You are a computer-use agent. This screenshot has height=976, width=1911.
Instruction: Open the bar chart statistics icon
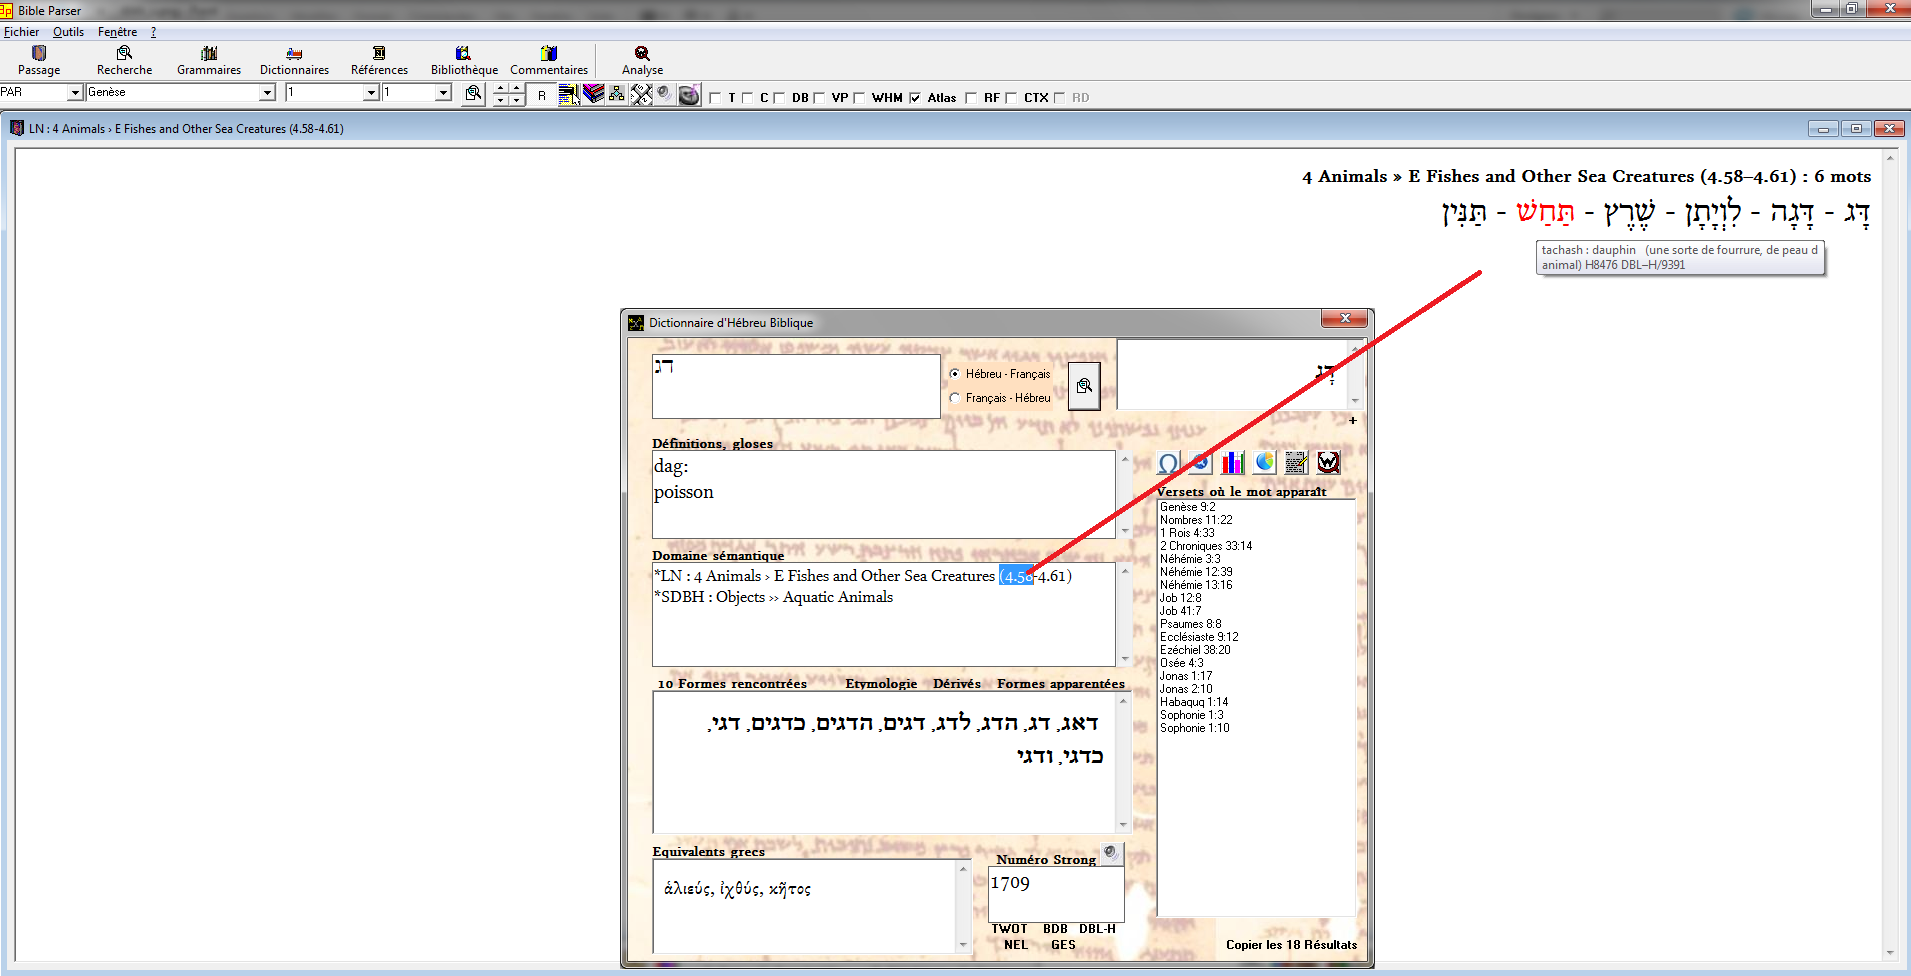(1233, 462)
